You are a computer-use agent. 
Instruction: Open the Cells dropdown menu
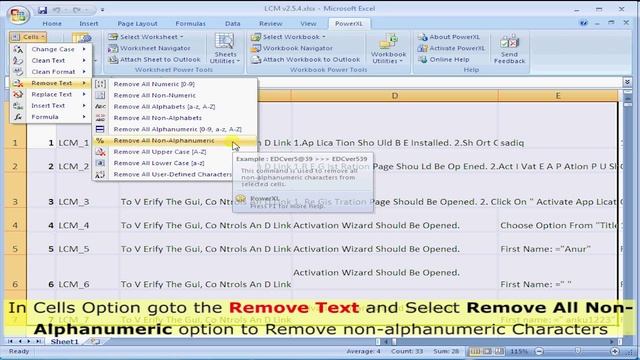point(28,37)
